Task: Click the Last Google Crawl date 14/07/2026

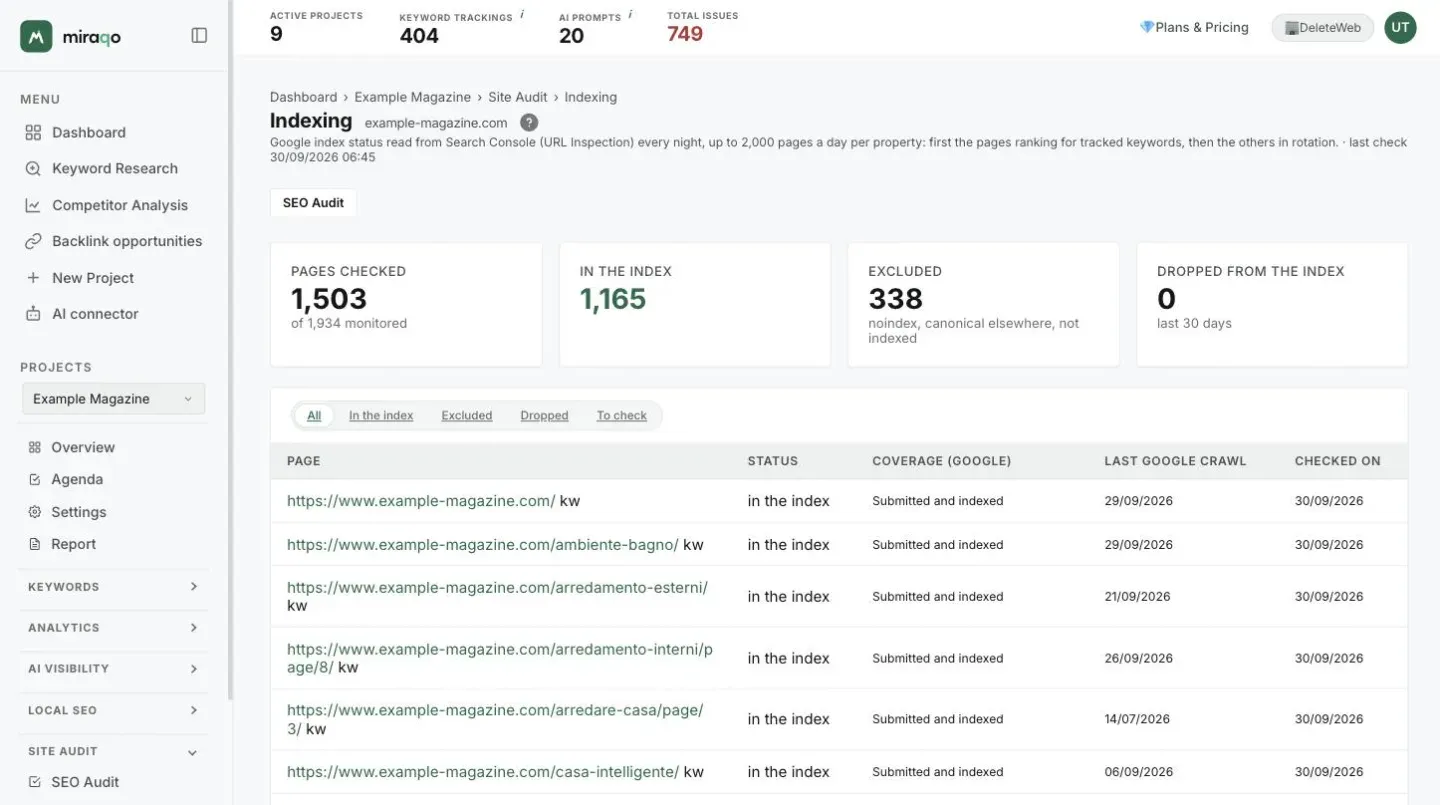Action: click(1138, 719)
